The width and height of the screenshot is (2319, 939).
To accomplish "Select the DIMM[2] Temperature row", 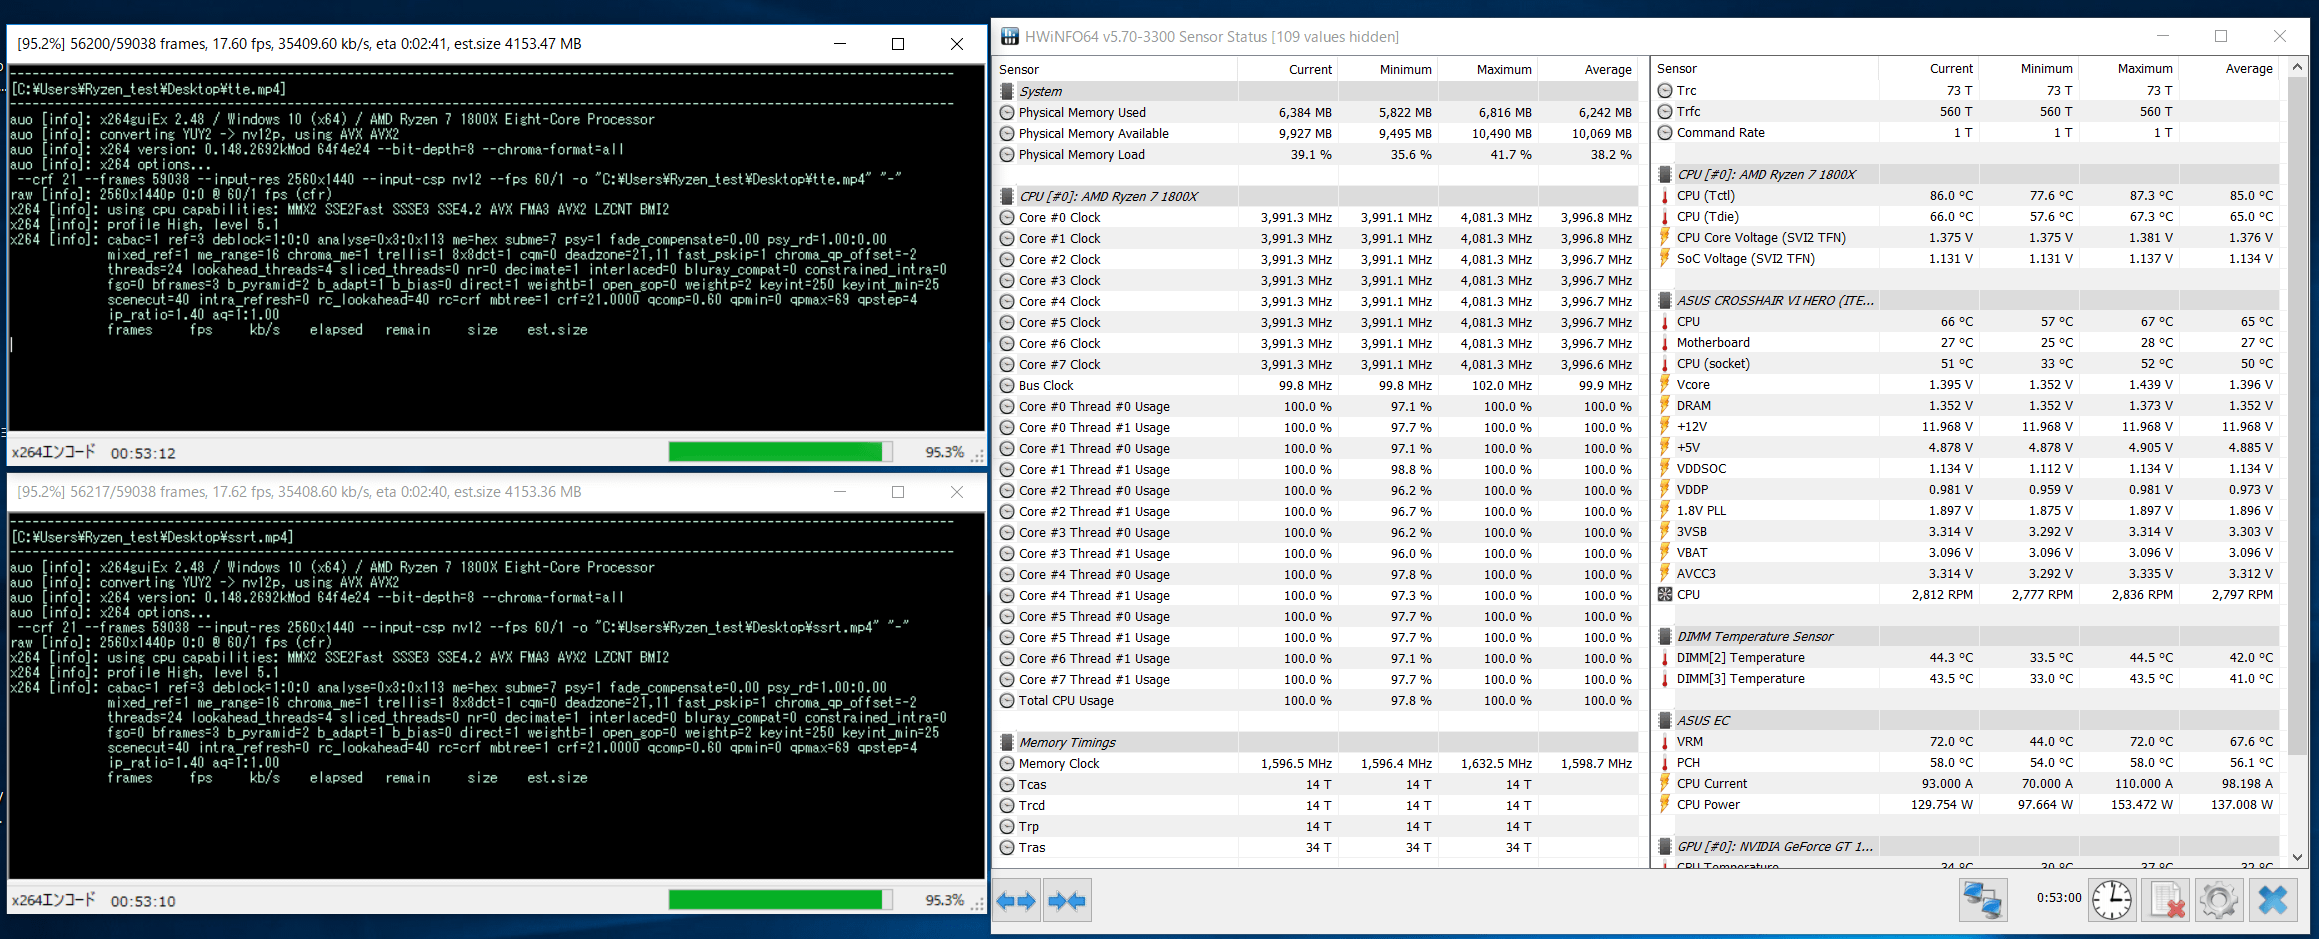I will [x=1967, y=657].
